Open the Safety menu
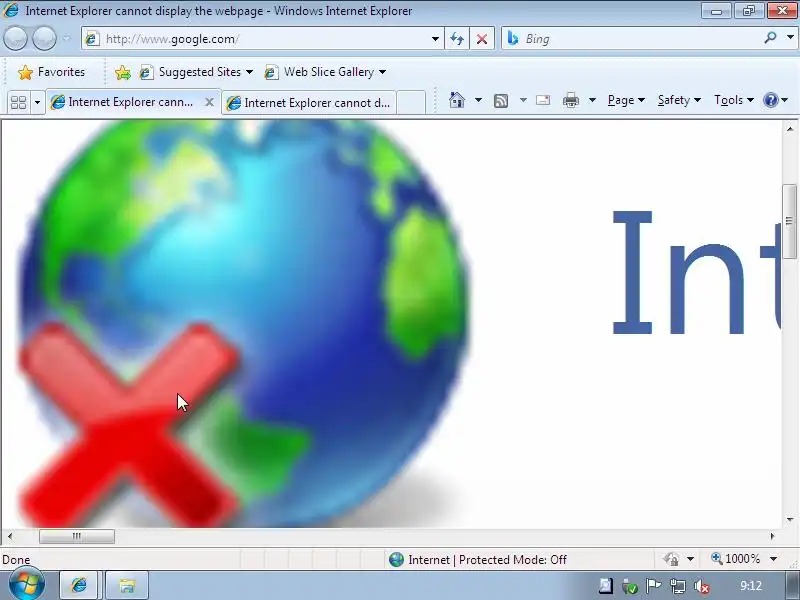This screenshot has width=800, height=600. [x=679, y=100]
